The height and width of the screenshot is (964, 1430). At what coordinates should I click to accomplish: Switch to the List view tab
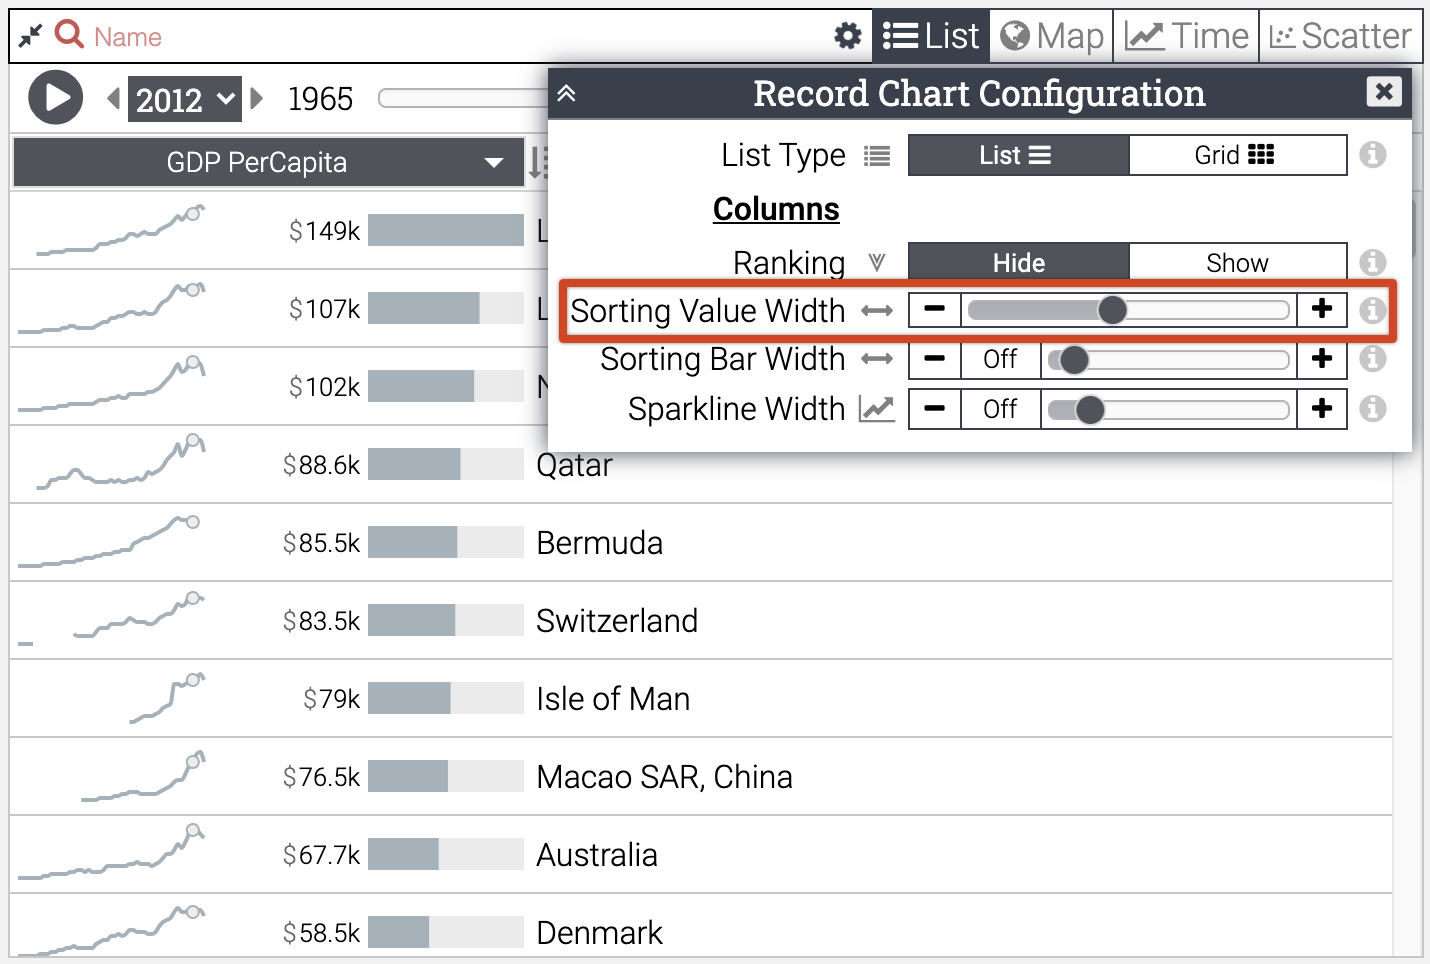coord(931,37)
